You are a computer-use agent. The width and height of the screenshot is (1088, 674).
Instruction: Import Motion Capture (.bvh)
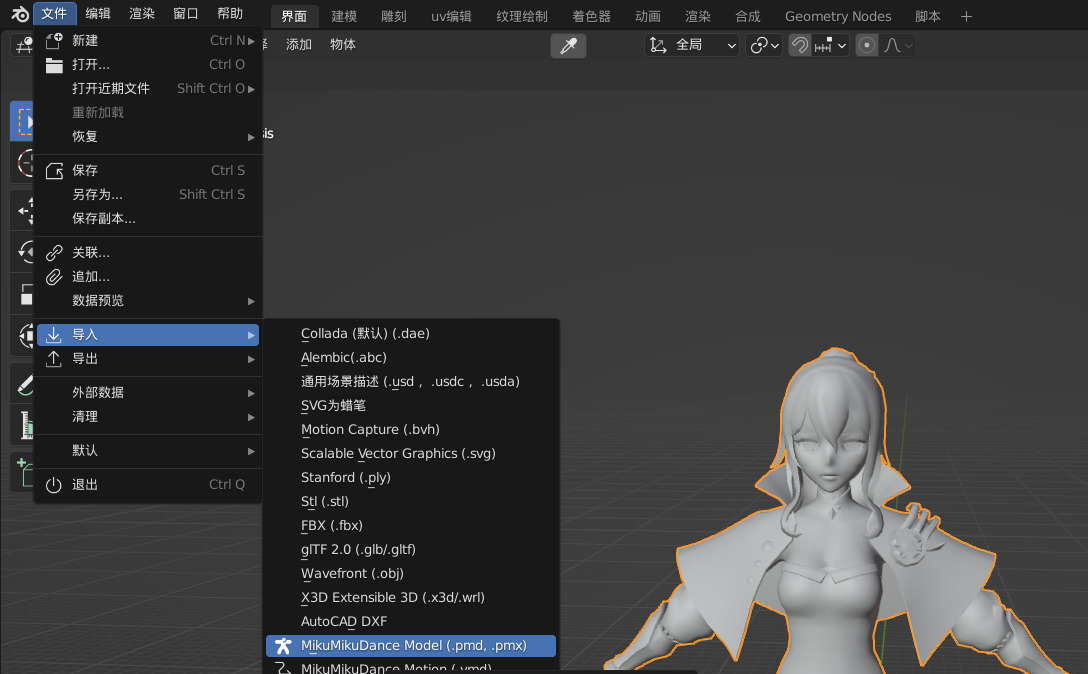tap(411, 429)
